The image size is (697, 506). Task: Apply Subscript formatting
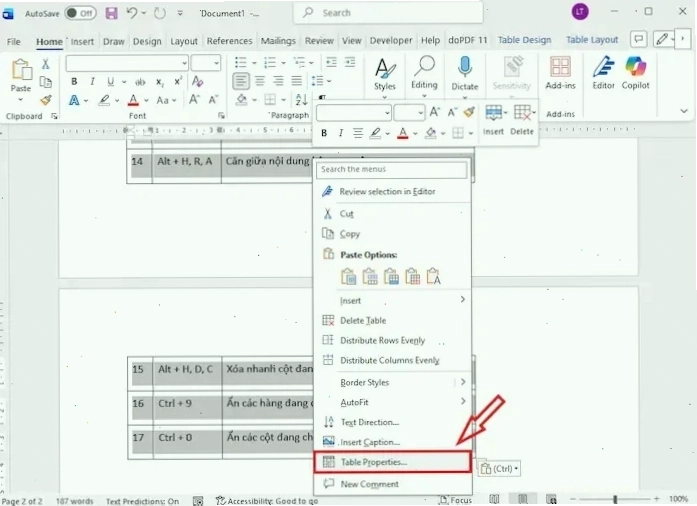coord(159,82)
